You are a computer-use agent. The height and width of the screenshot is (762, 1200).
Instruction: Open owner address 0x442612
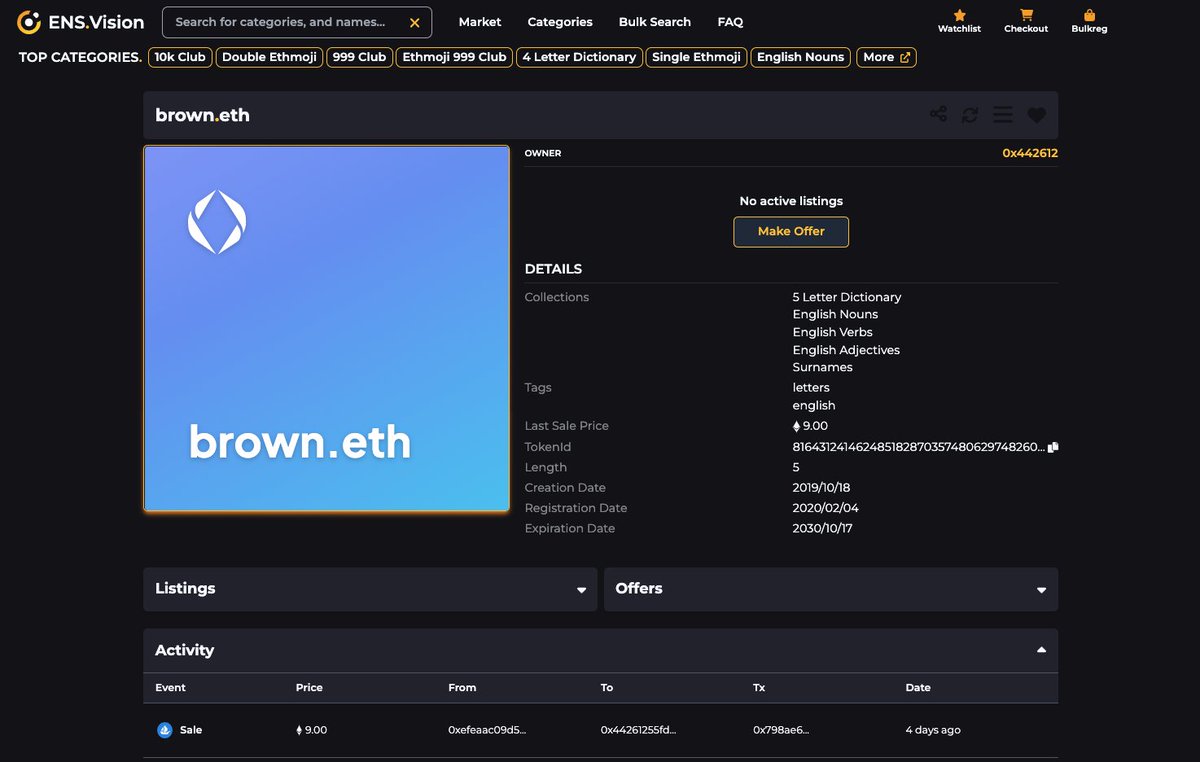pos(1030,153)
